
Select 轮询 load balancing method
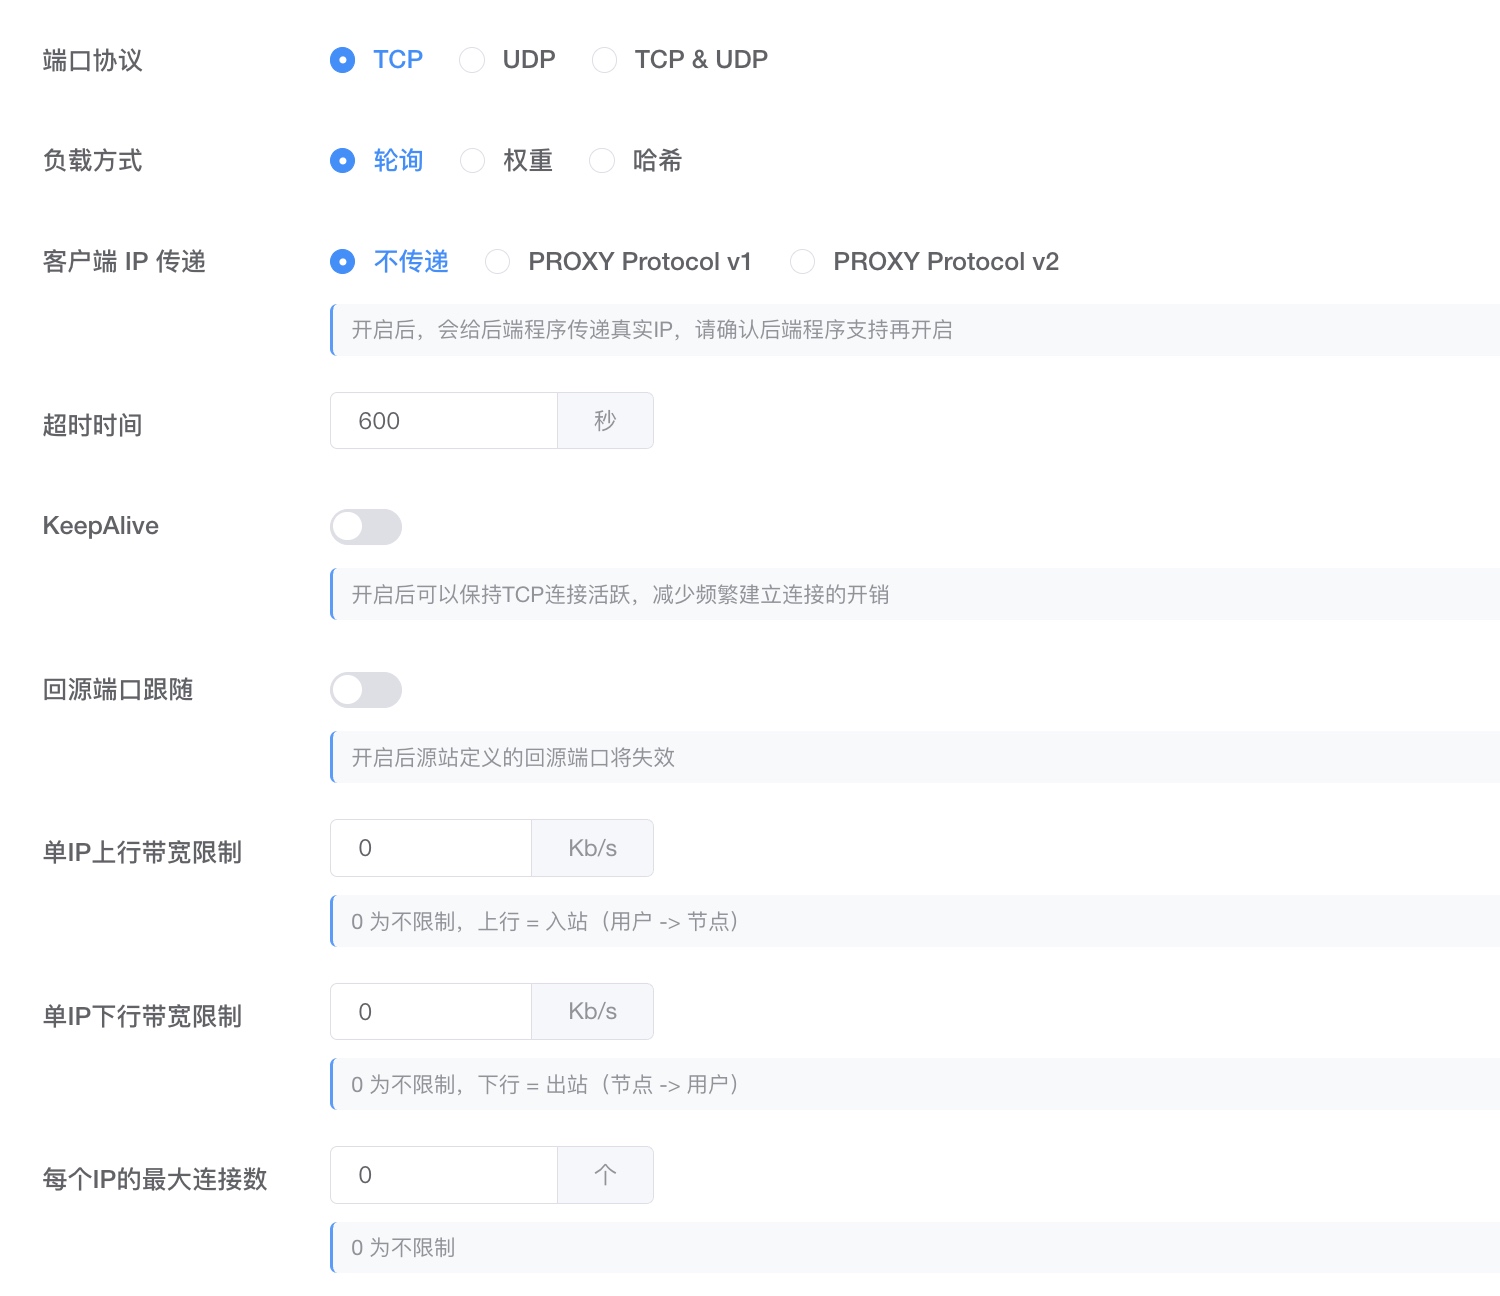[343, 161]
